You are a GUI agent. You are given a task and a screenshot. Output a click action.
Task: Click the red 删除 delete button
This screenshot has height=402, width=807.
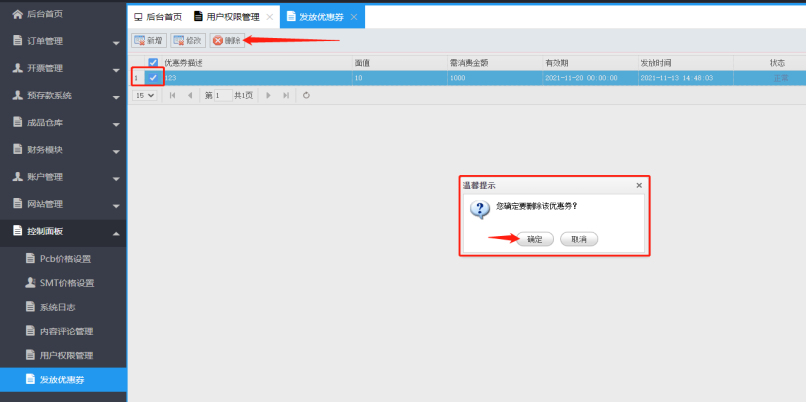click(226, 41)
